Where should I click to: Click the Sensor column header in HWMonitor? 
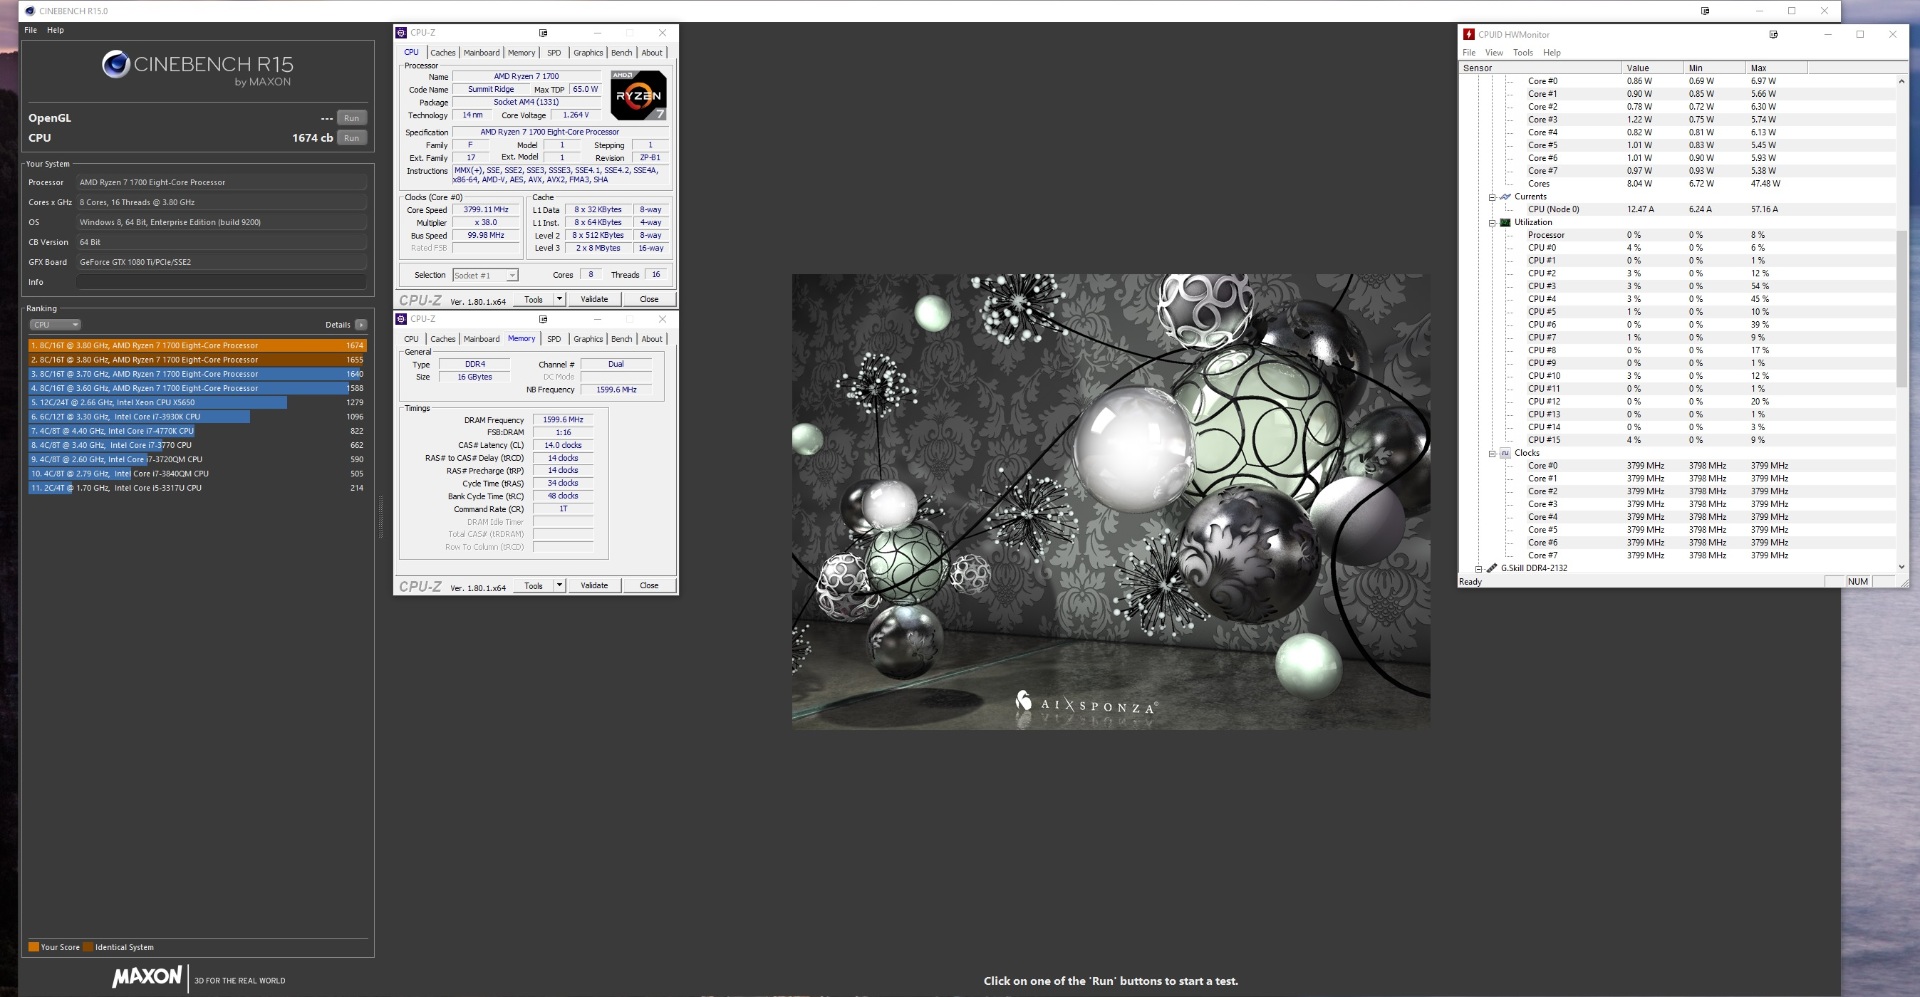point(1540,68)
